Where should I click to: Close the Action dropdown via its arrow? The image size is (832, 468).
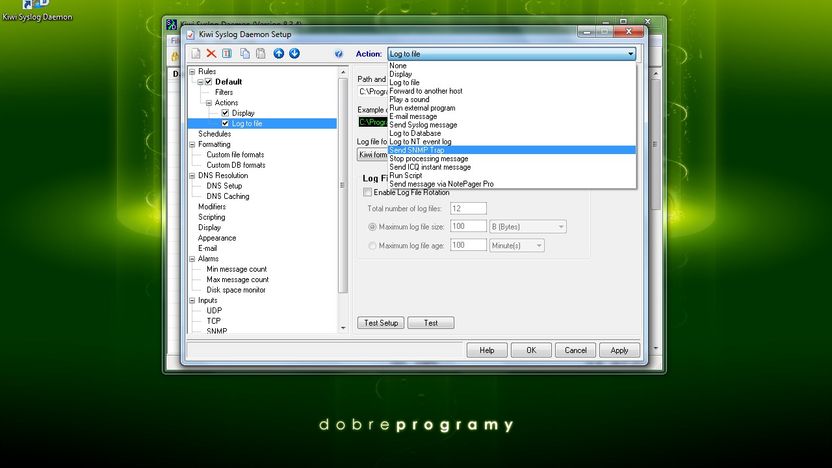tap(630, 54)
